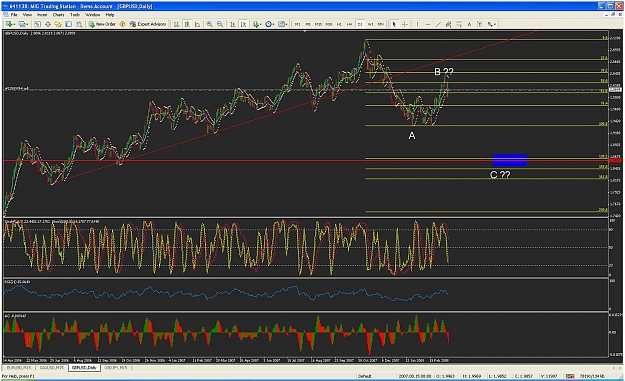This screenshot has width=625, height=381.
Task: Open the Charts menu
Action: pos(59,15)
